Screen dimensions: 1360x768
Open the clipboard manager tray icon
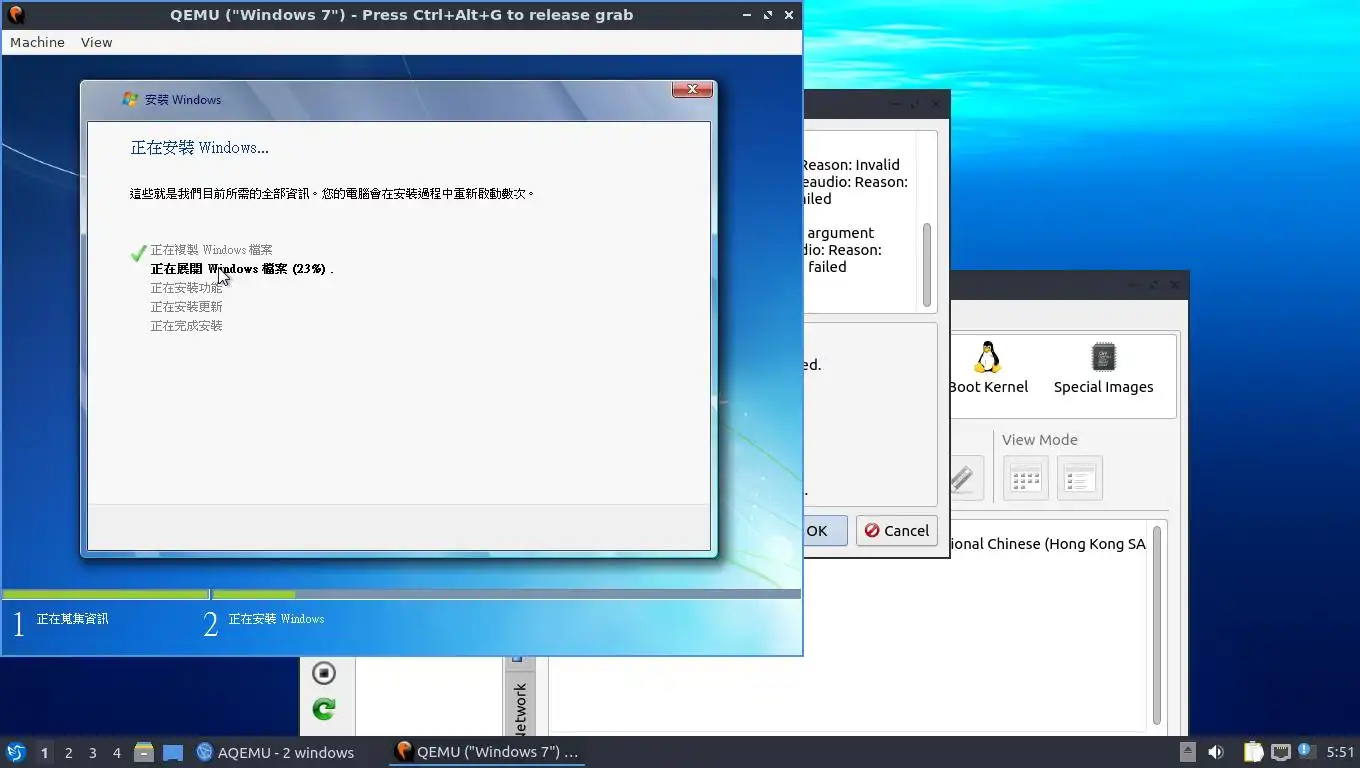coord(1253,752)
